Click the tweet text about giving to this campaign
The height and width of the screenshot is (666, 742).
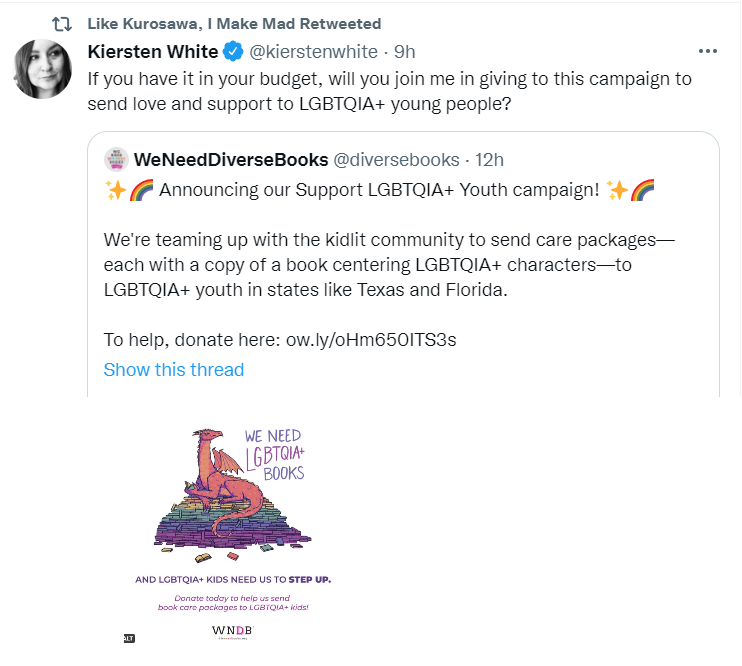[x=389, y=91]
